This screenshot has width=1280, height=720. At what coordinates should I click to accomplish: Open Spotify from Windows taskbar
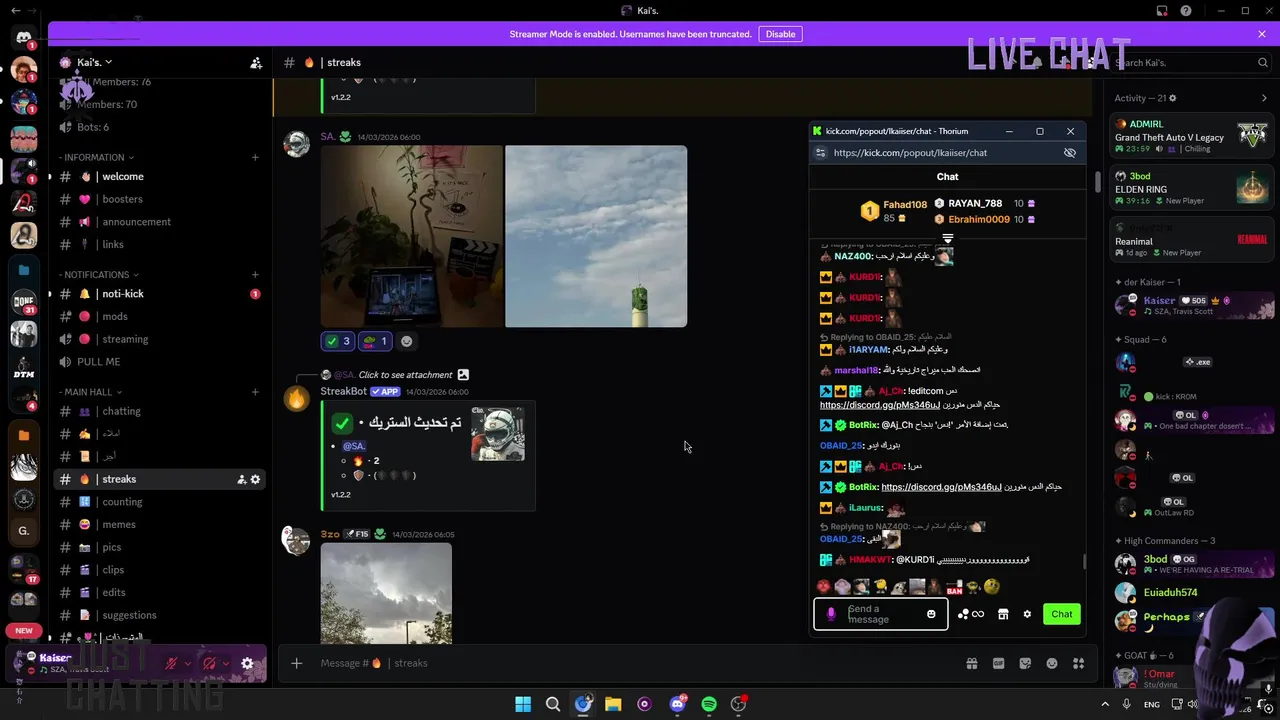709,704
